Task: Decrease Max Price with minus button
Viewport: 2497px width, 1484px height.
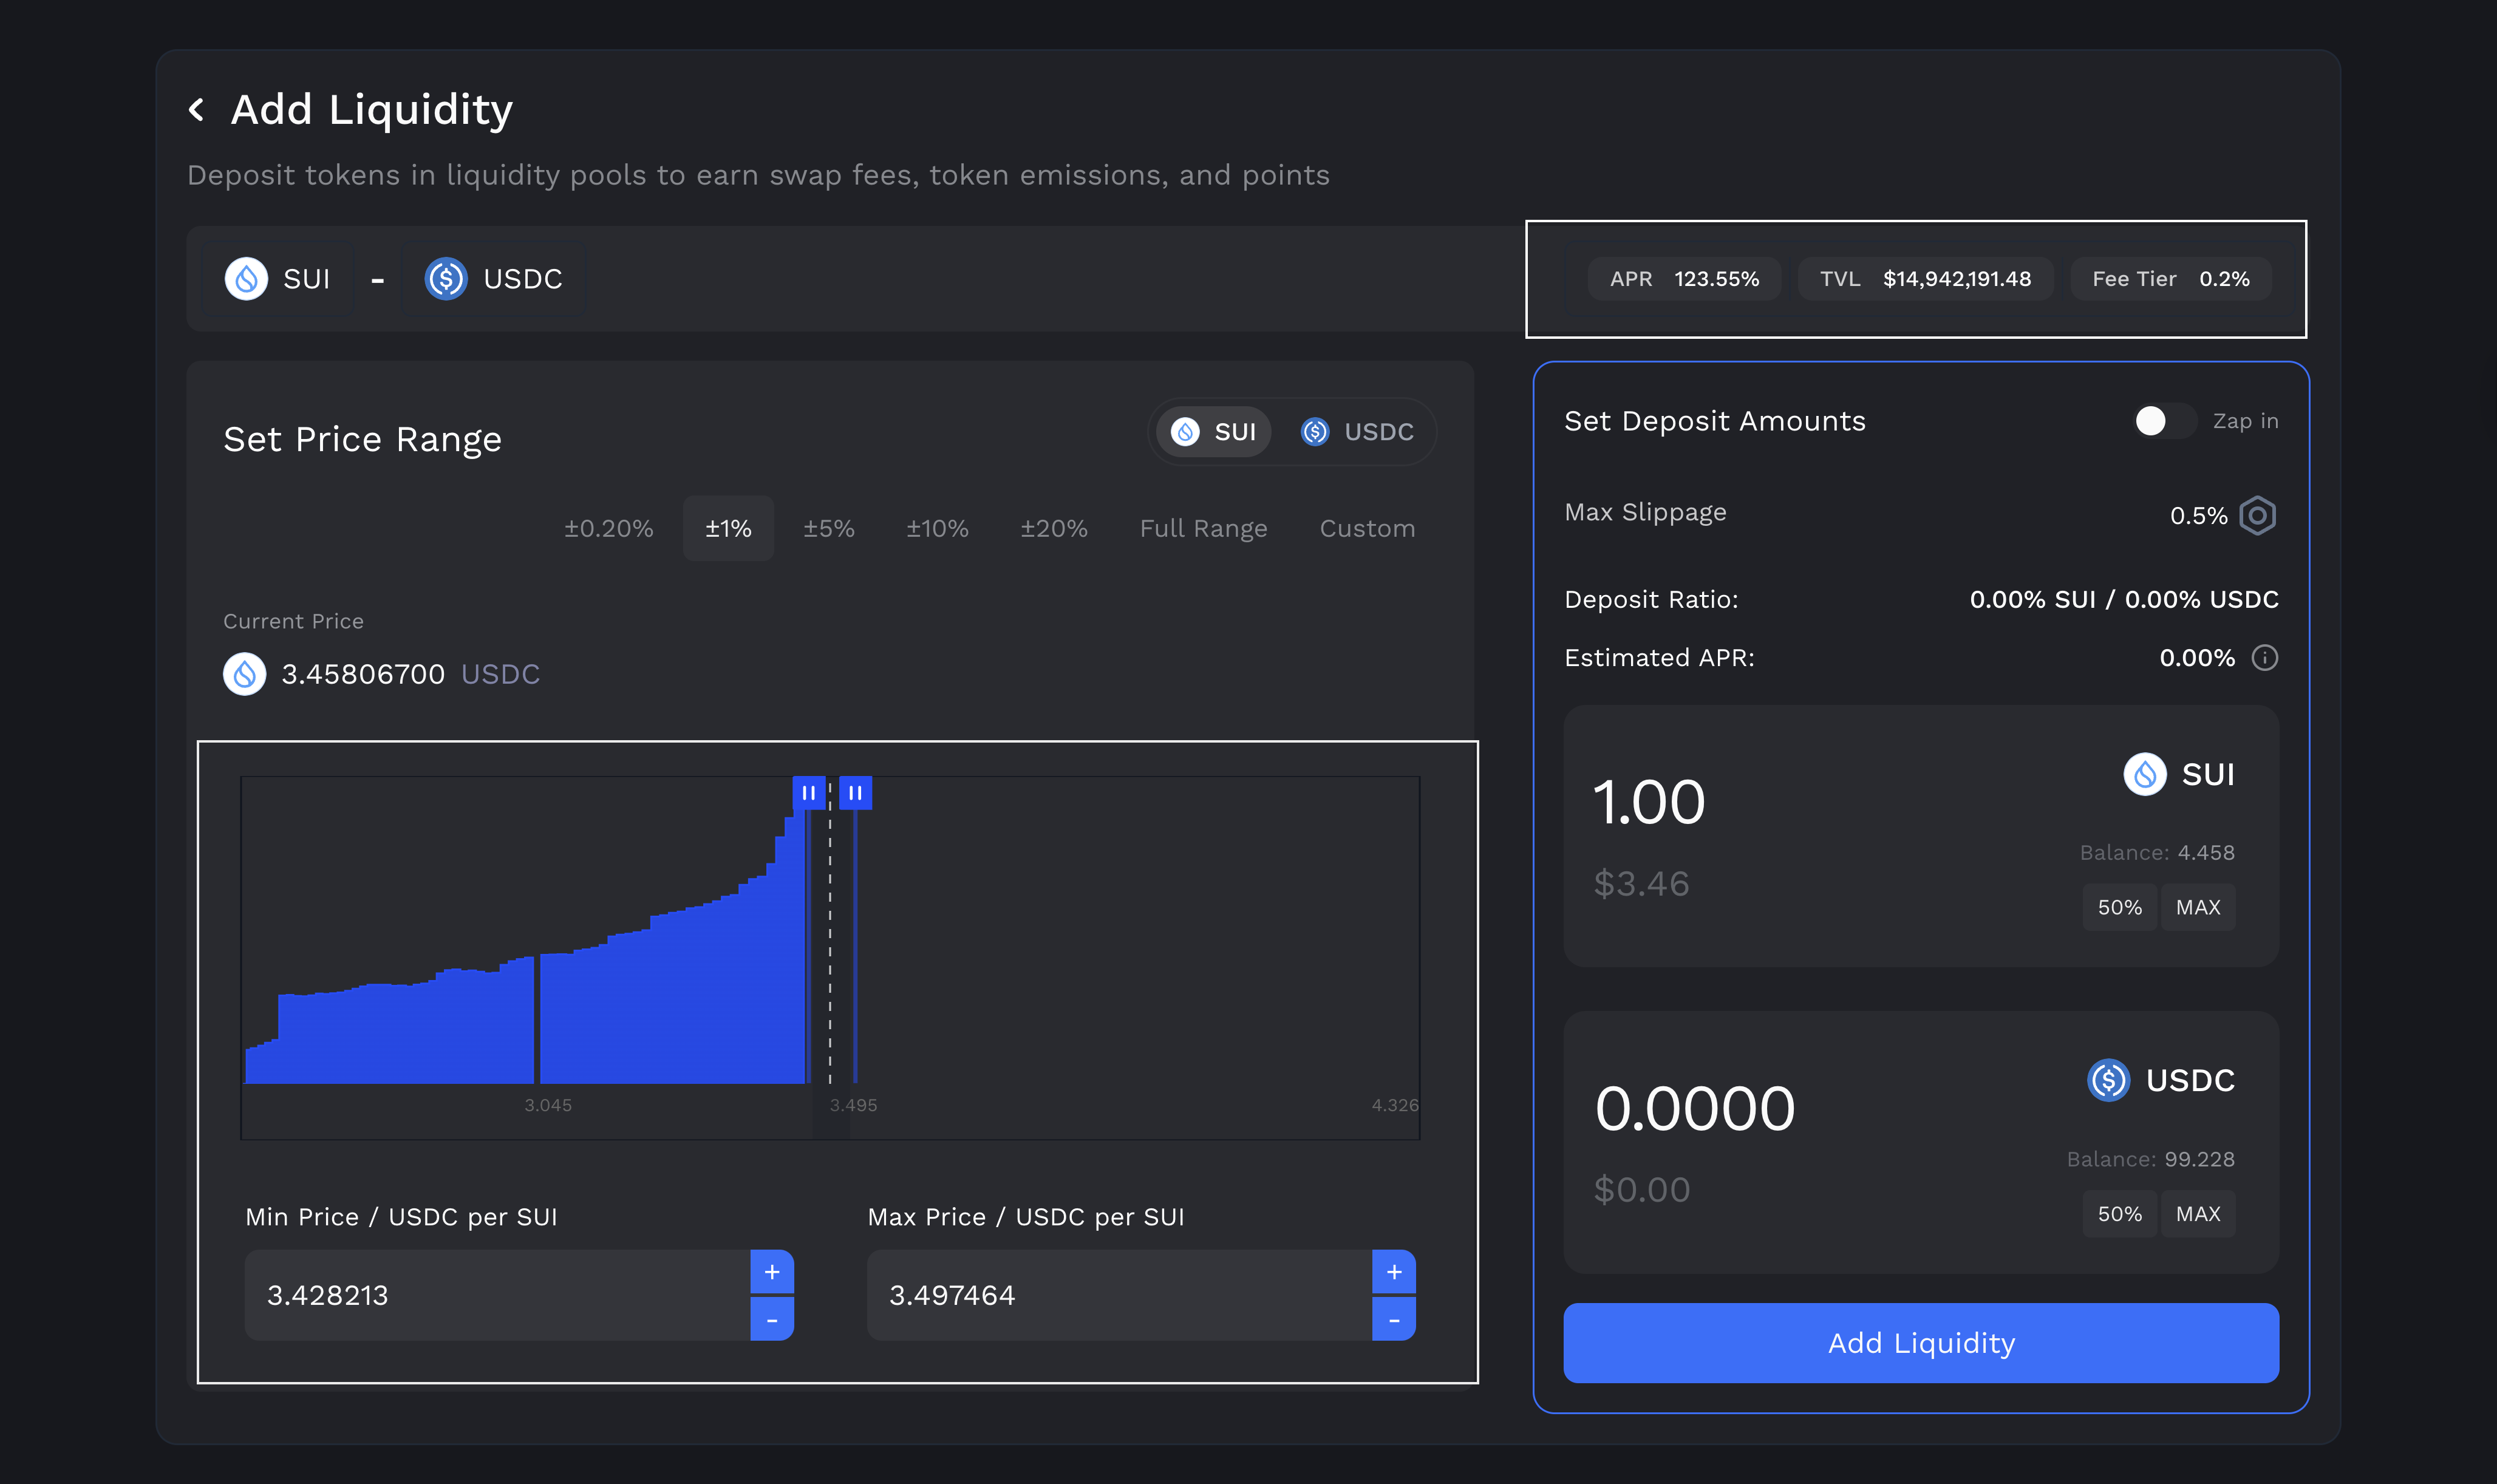Action: (x=1393, y=1320)
